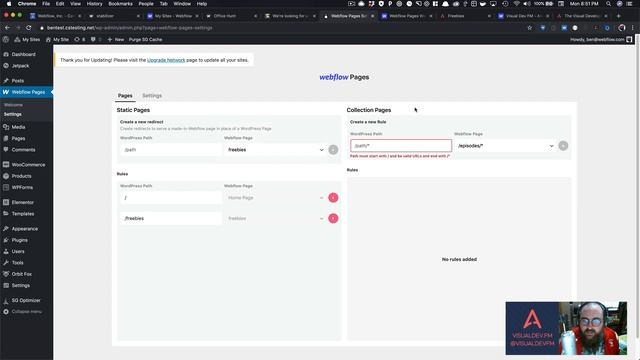The image size is (640, 360).
Task: Follow the Upgrade Network link
Action: click(166, 60)
